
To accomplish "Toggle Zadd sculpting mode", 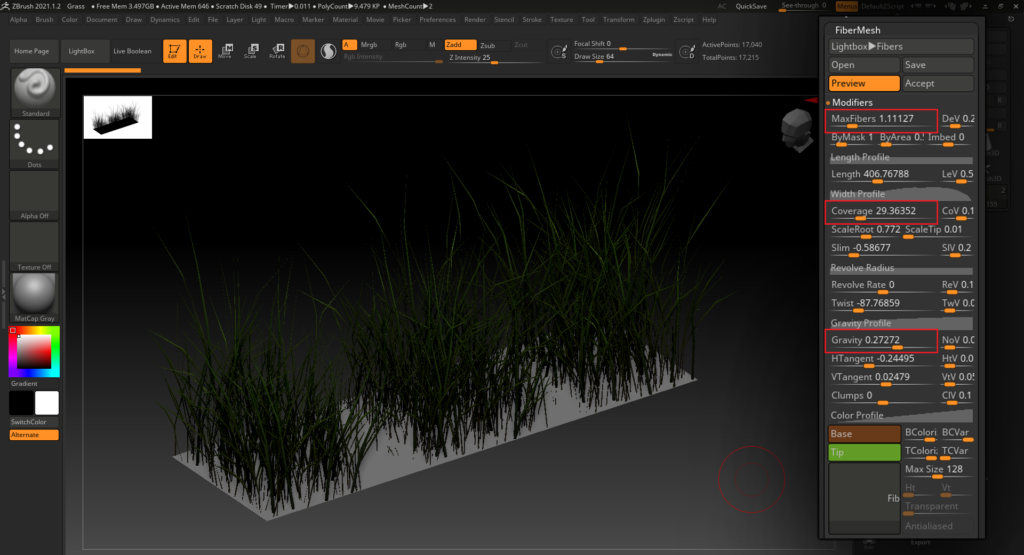I will 459,45.
